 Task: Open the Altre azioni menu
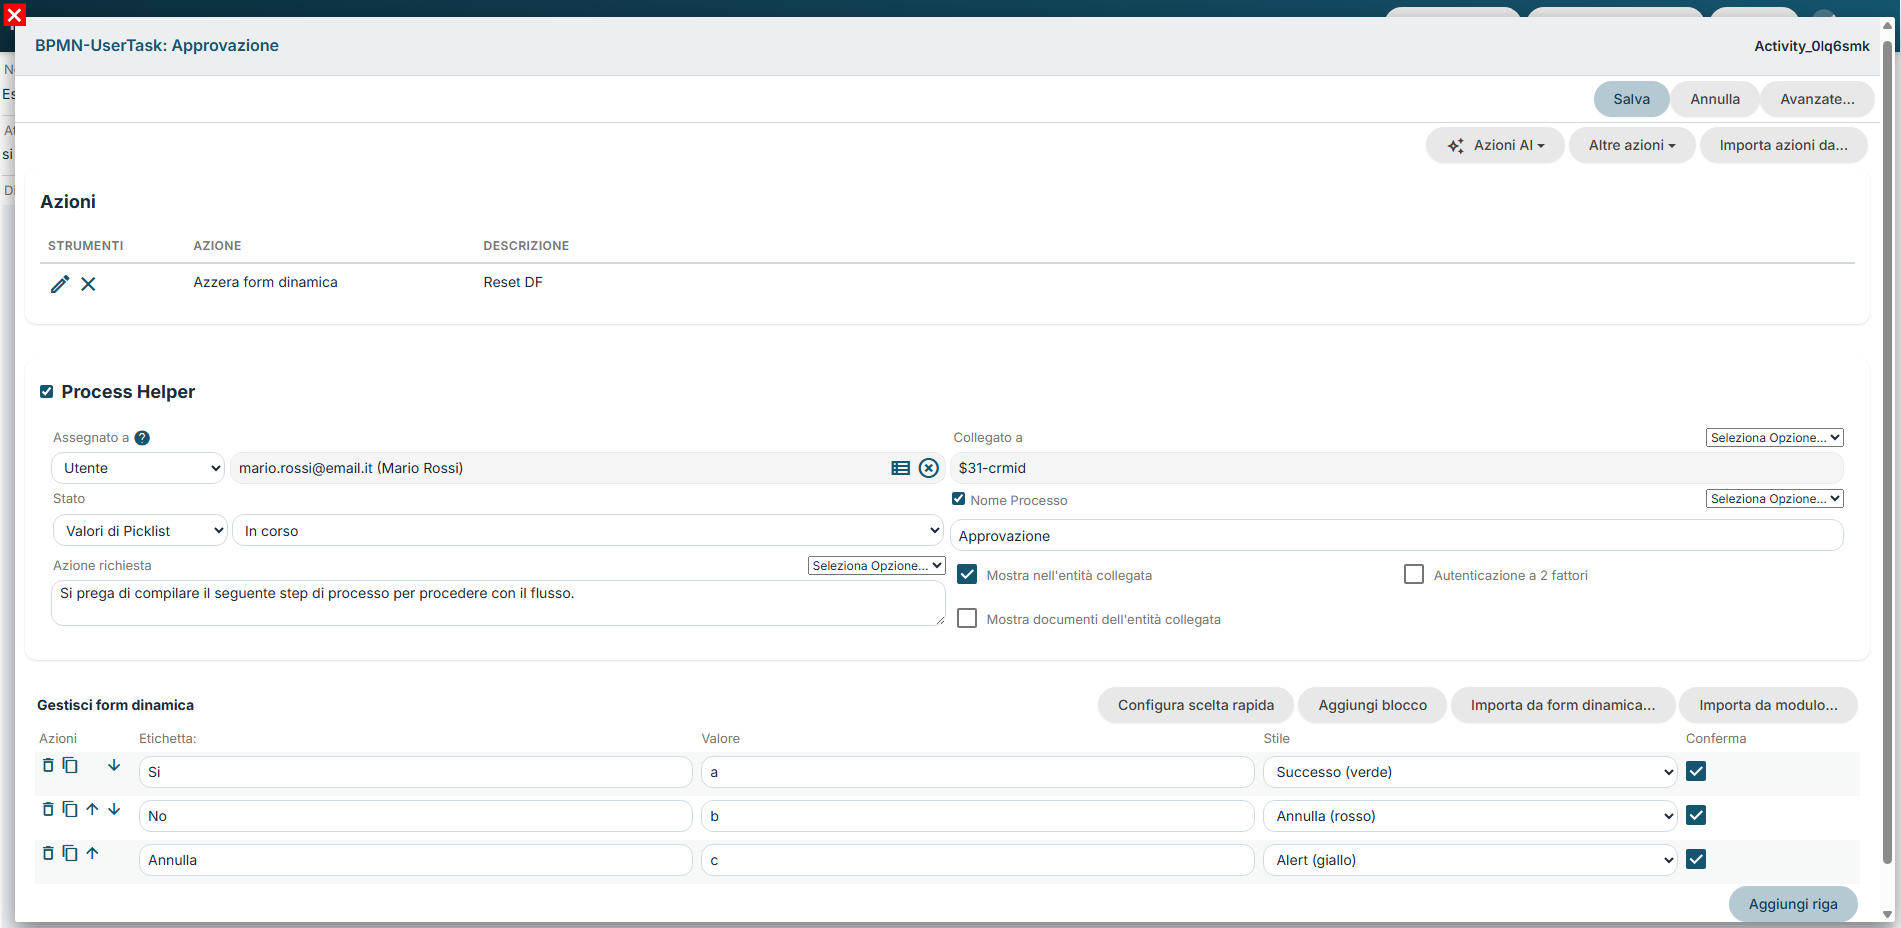pos(1632,145)
